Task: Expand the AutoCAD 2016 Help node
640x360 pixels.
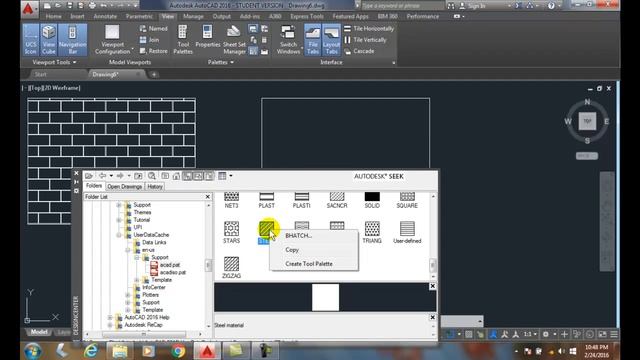Action: (110, 317)
